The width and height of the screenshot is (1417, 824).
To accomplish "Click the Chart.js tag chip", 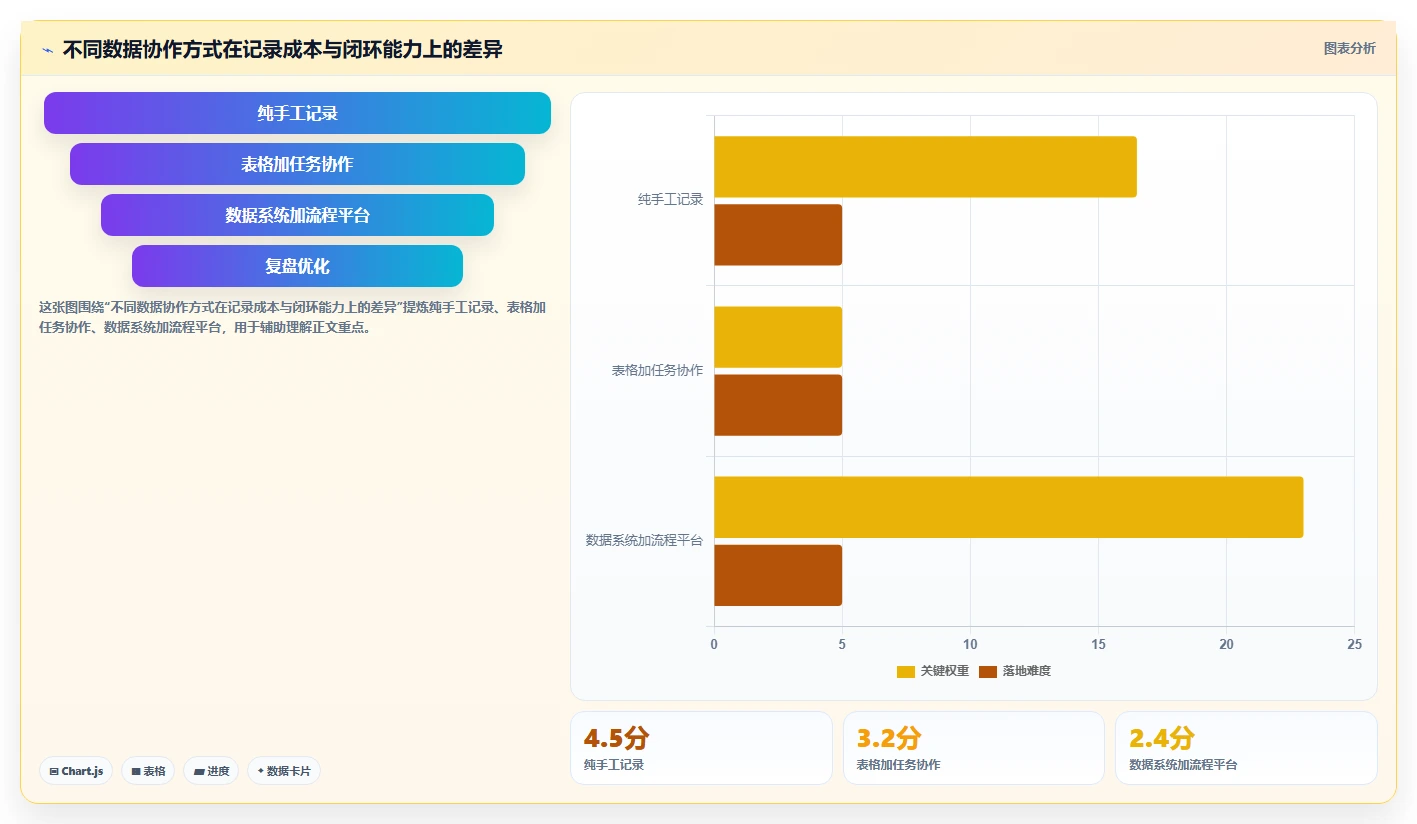I will pyautogui.click(x=76, y=771).
